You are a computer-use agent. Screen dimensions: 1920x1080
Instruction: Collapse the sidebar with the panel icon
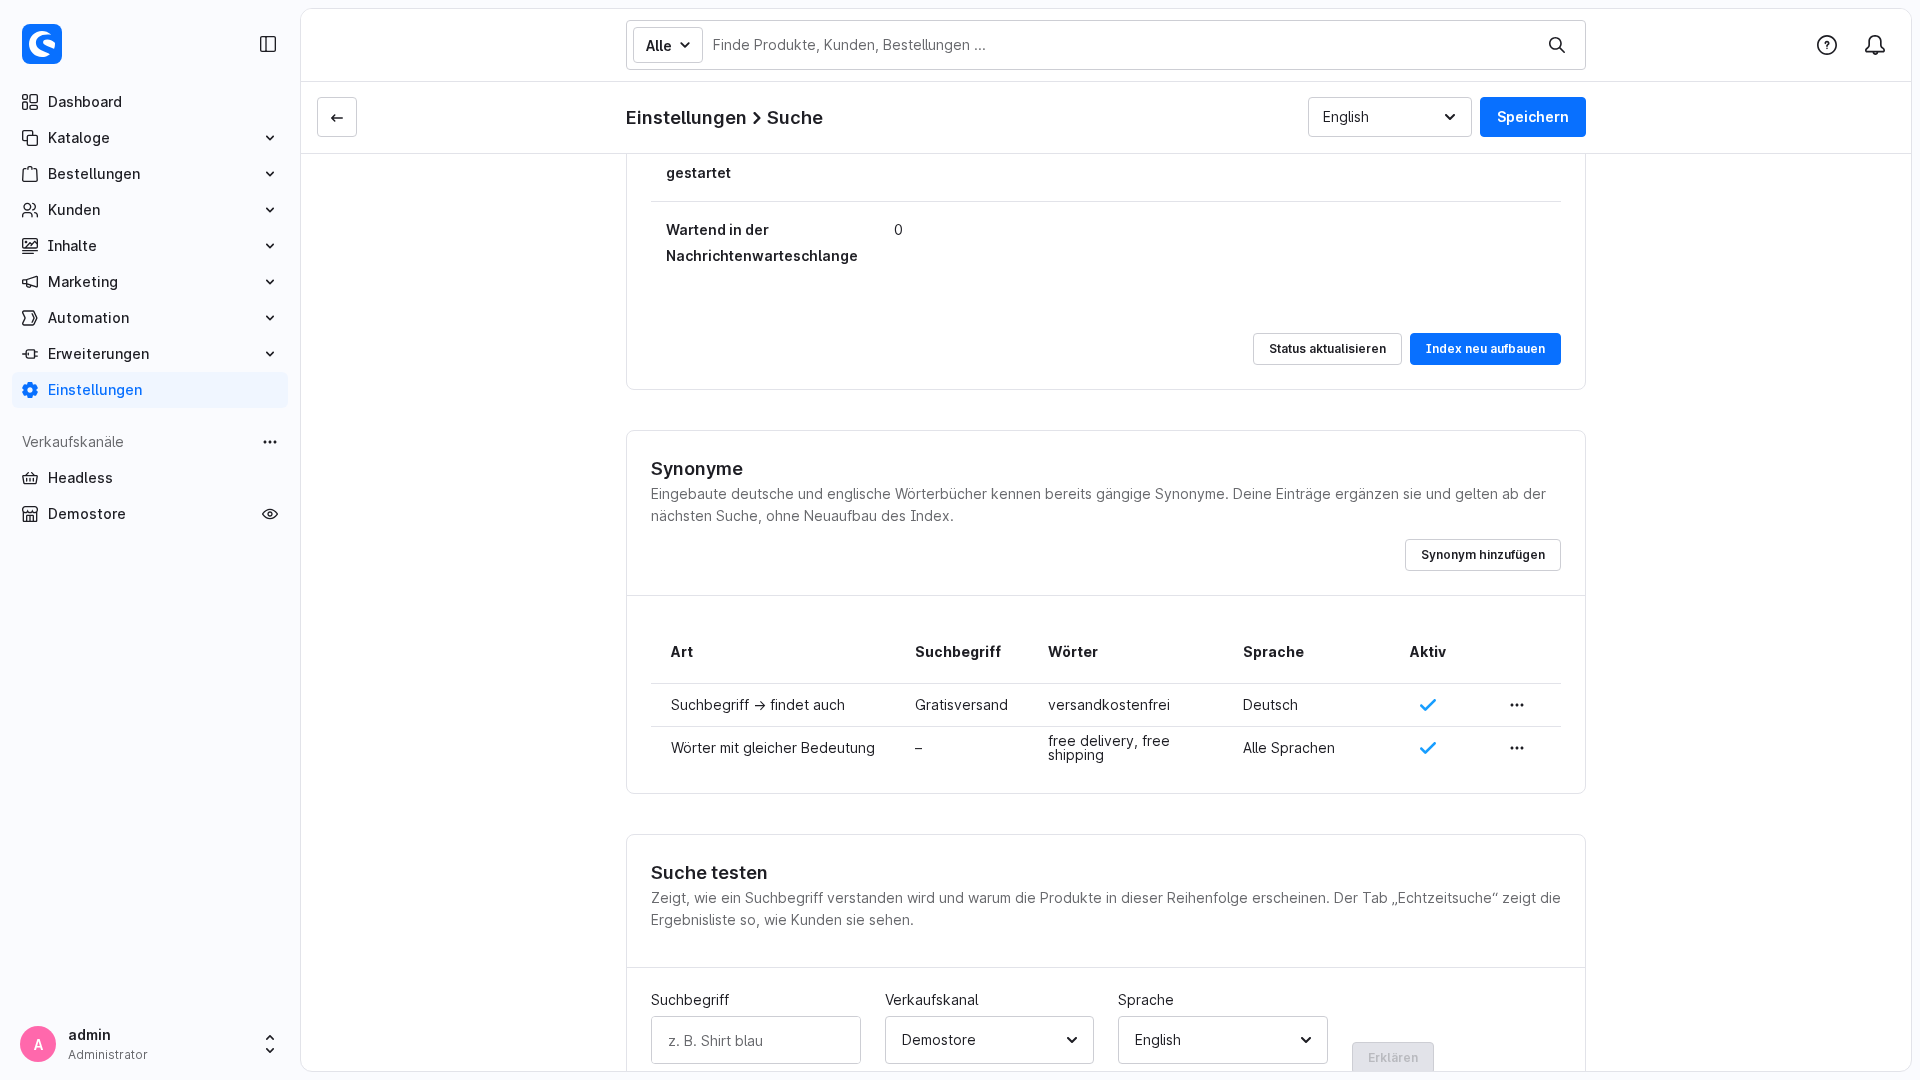[268, 44]
